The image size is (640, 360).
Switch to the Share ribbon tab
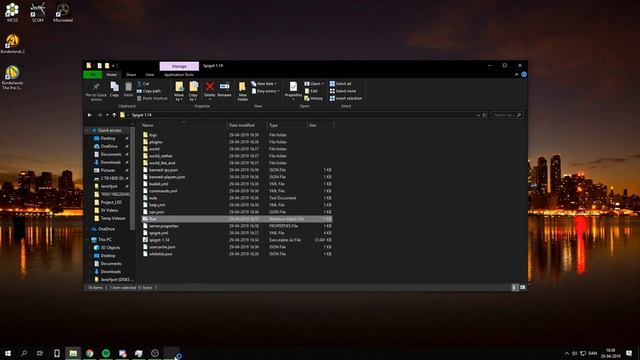(131, 75)
